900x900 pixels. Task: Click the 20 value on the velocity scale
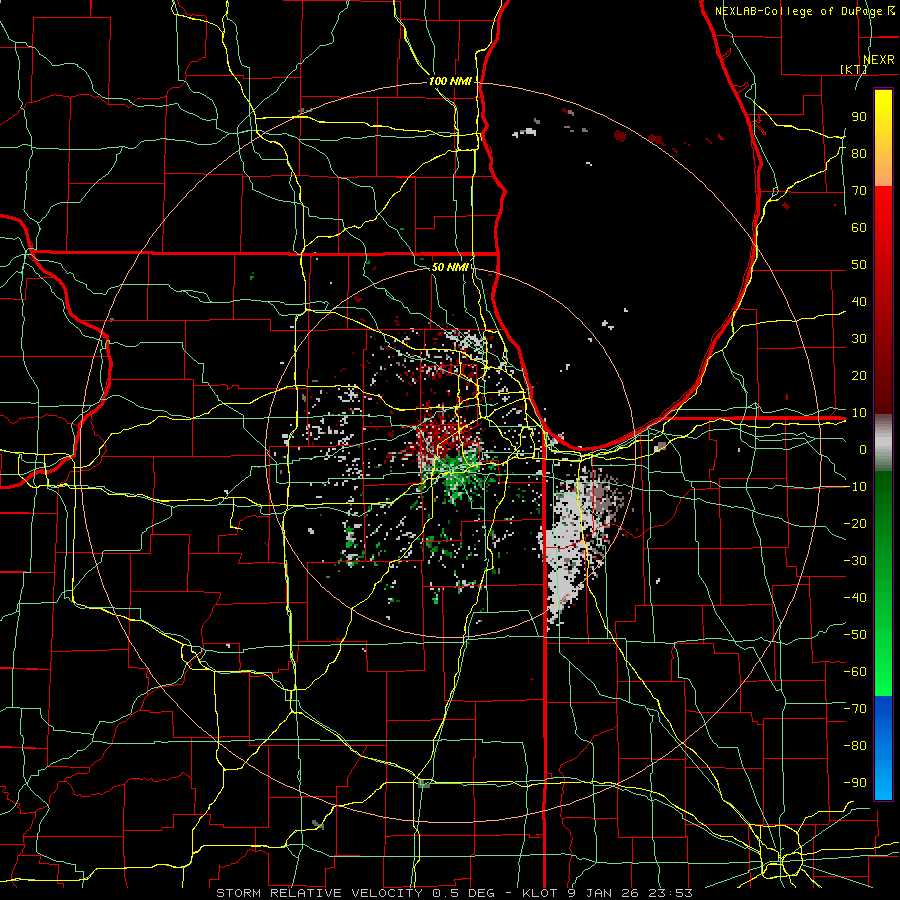[859, 376]
